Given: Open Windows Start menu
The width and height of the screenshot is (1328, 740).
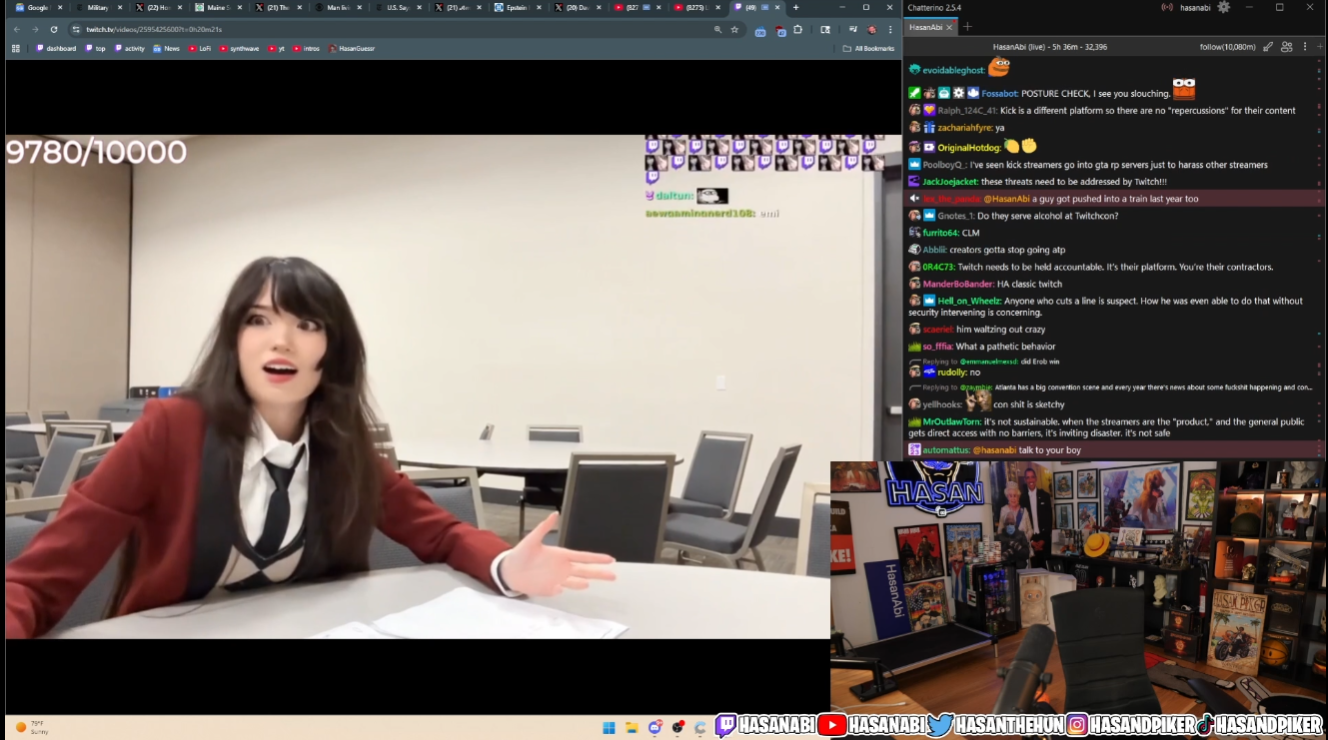Looking at the screenshot, I should point(609,727).
